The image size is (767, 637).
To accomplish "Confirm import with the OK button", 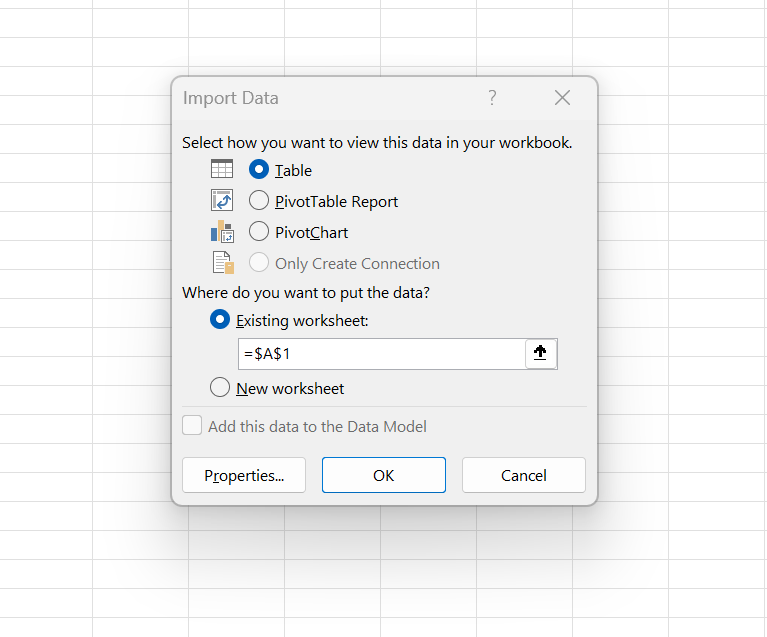I will (384, 476).
